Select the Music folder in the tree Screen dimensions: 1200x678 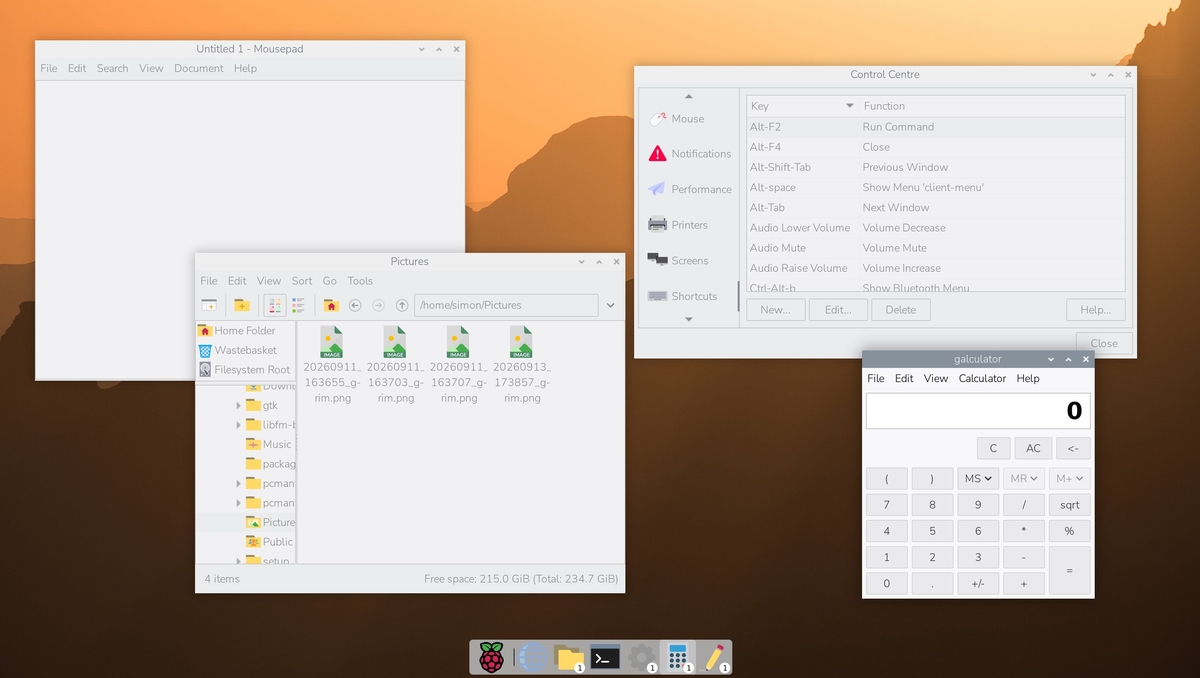(270, 444)
